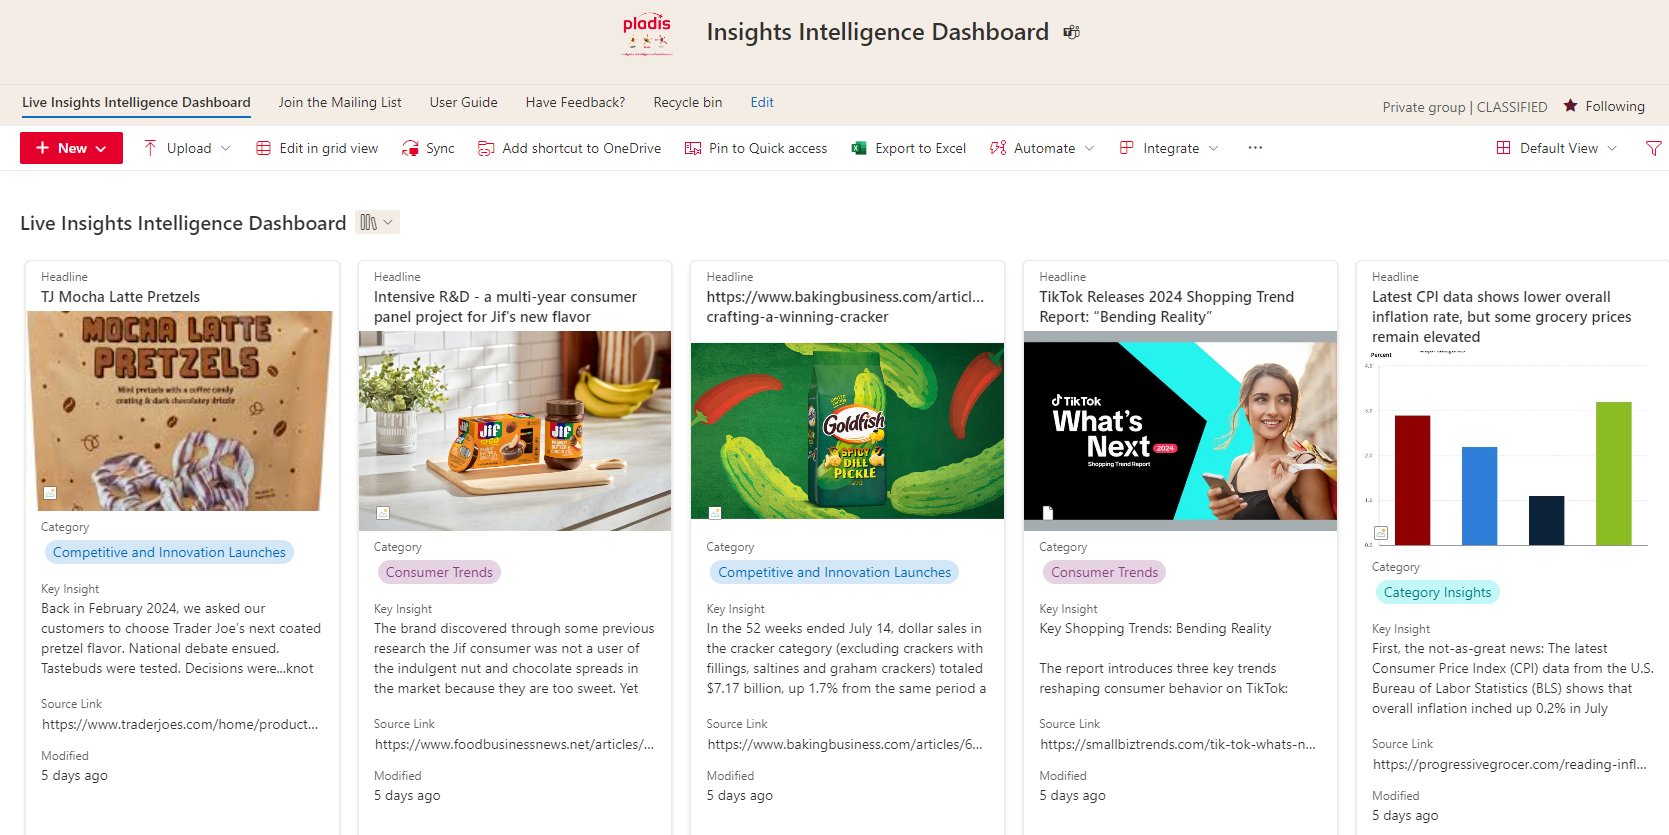This screenshot has width=1669, height=835.
Task: Click the Category Insights tag
Action: [1437, 592]
